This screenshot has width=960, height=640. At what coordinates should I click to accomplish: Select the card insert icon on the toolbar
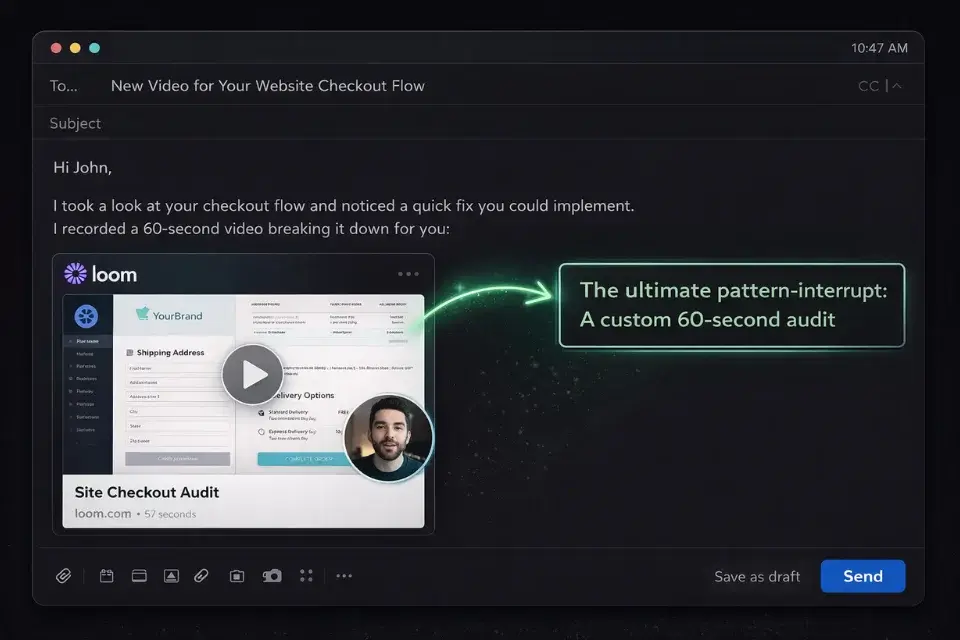pyautogui.click(x=139, y=576)
